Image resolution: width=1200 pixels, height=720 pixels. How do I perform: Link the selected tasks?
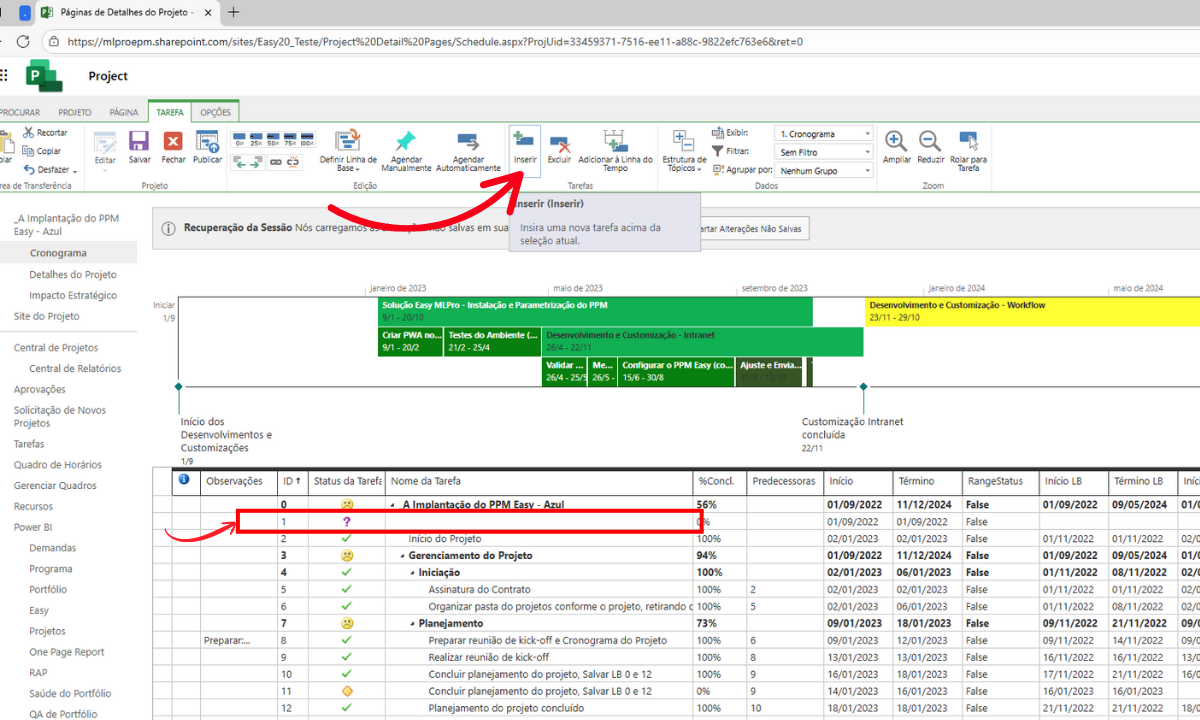coord(277,162)
